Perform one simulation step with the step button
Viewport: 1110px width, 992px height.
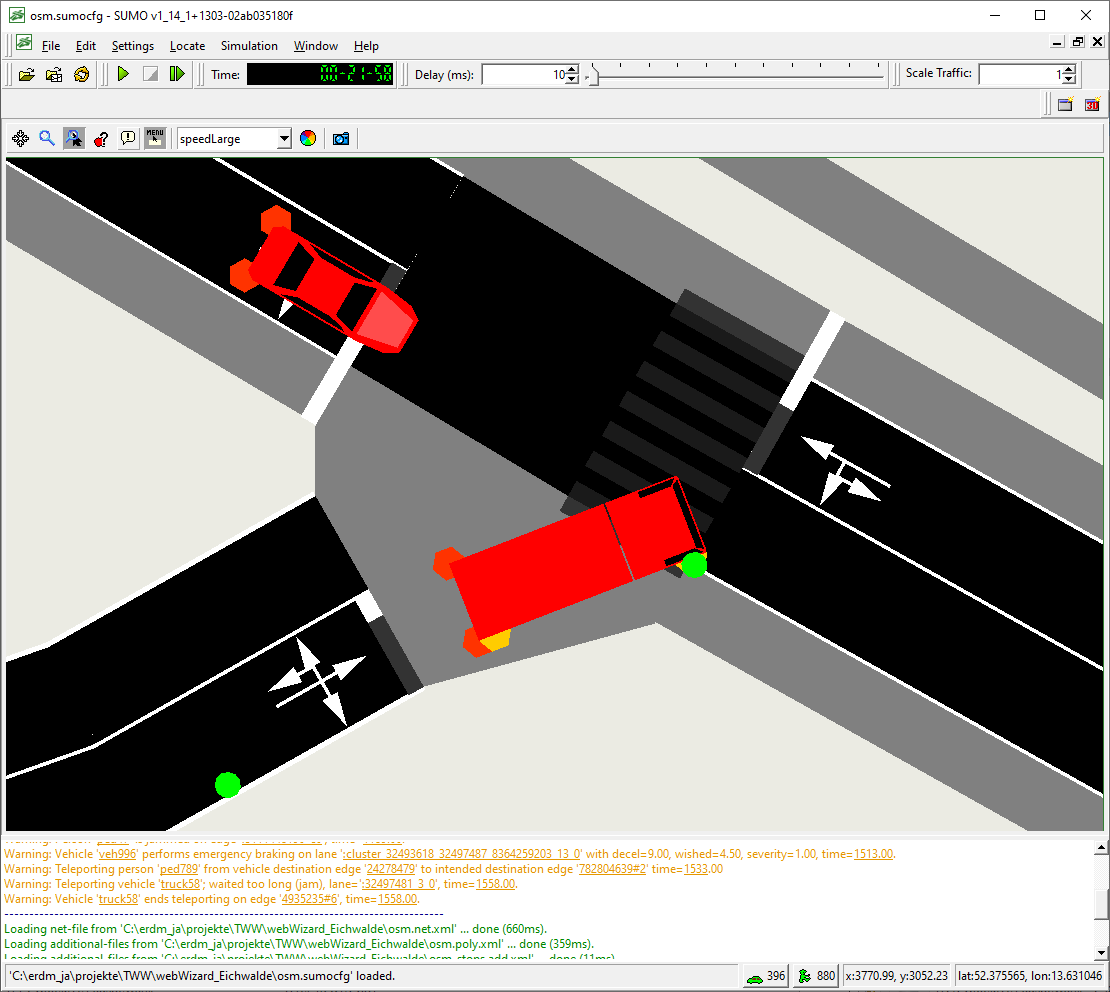pyautogui.click(x=177, y=74)
